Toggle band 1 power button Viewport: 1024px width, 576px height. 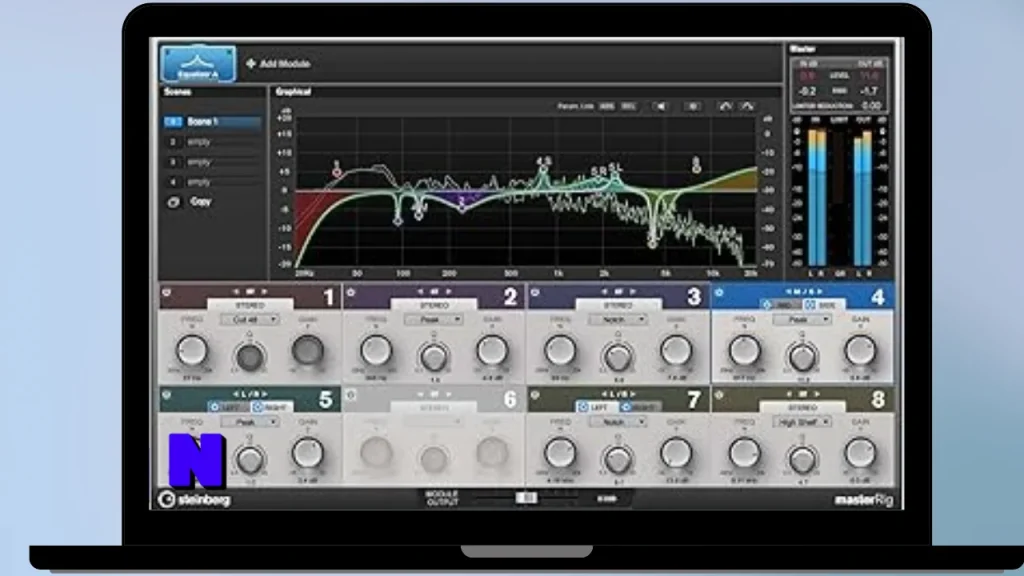pos(167,293)
